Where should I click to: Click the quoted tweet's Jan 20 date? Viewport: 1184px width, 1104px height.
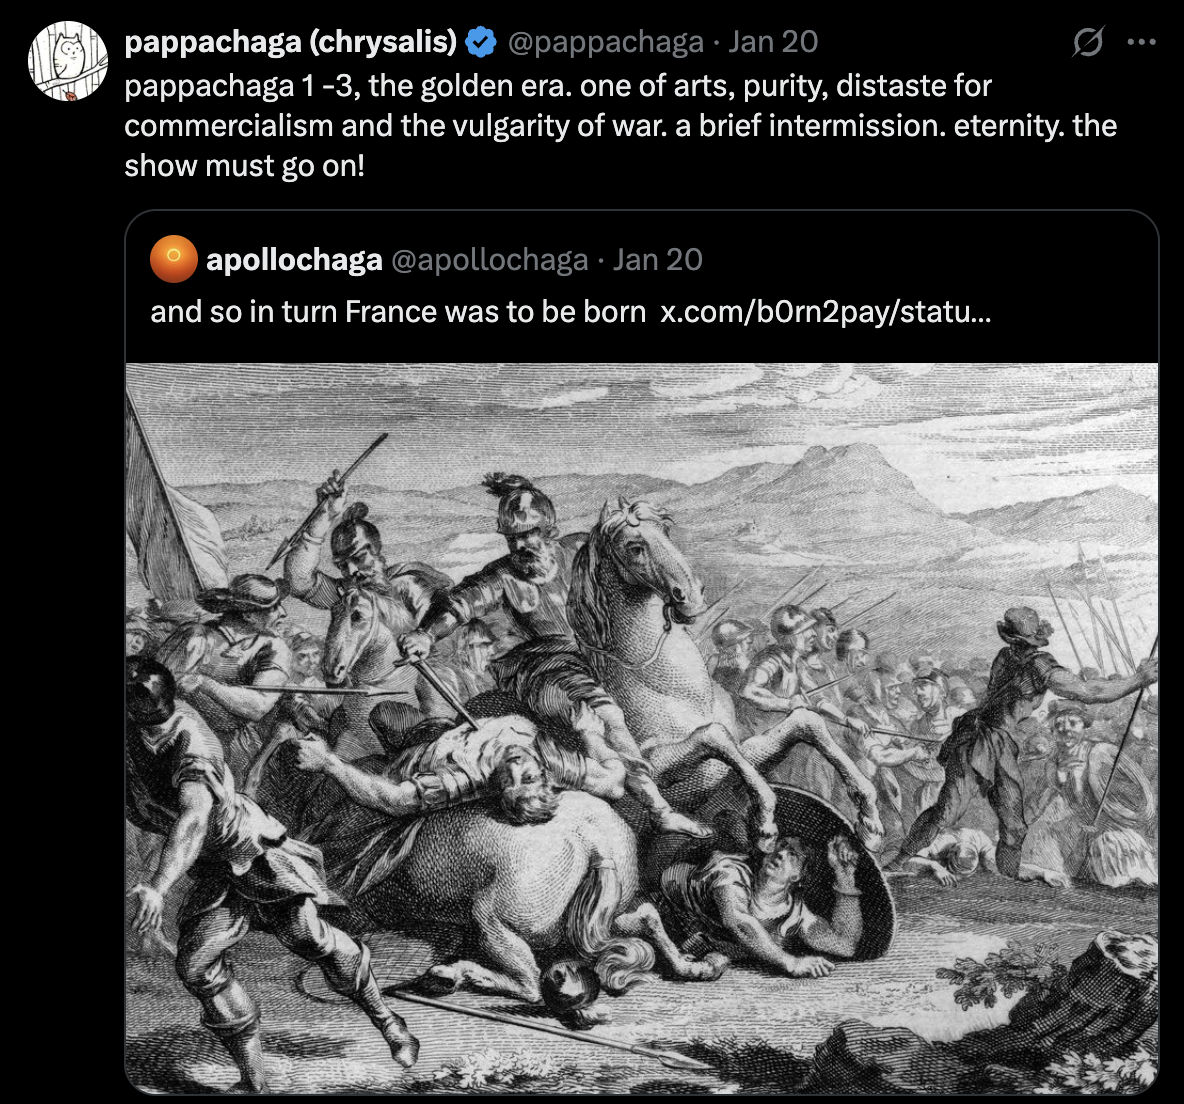(658, 260)
